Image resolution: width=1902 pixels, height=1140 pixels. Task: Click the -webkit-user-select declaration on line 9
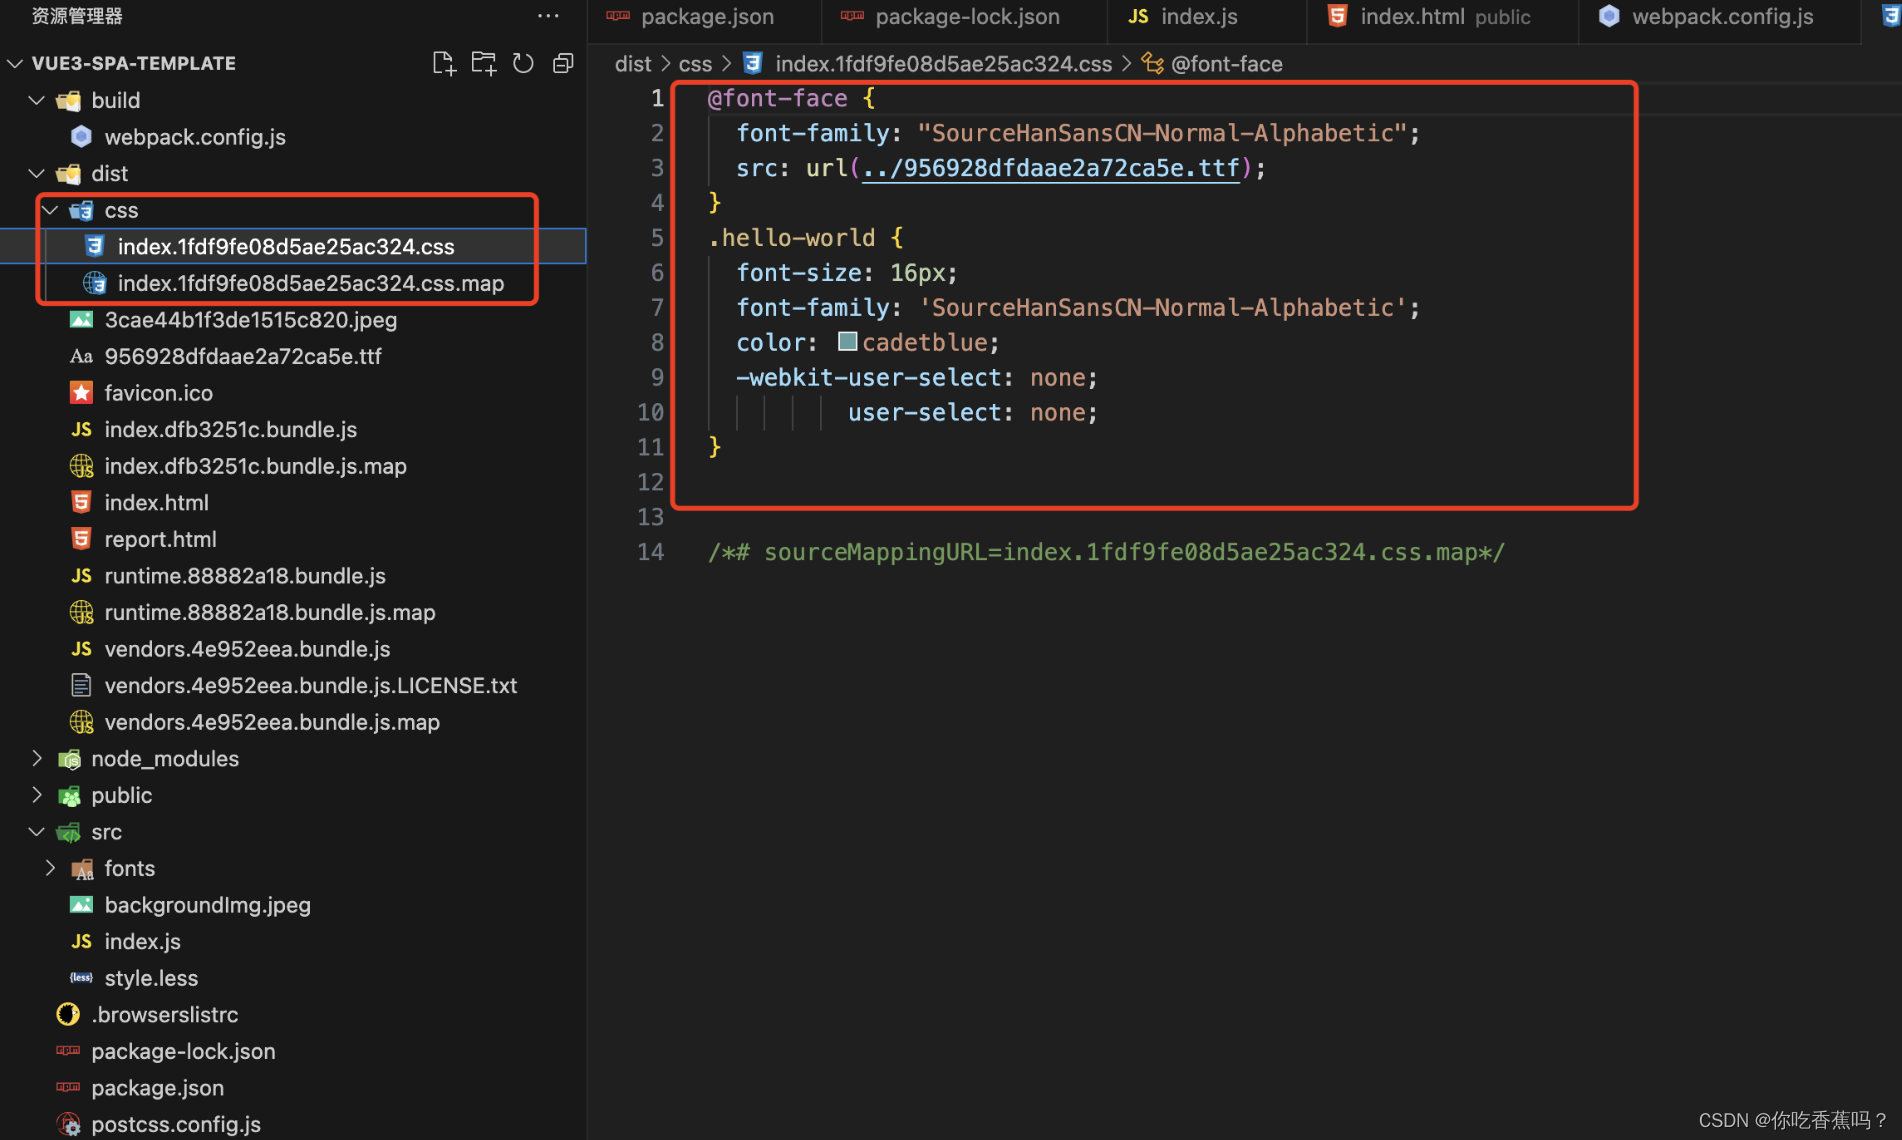(916, 377)
